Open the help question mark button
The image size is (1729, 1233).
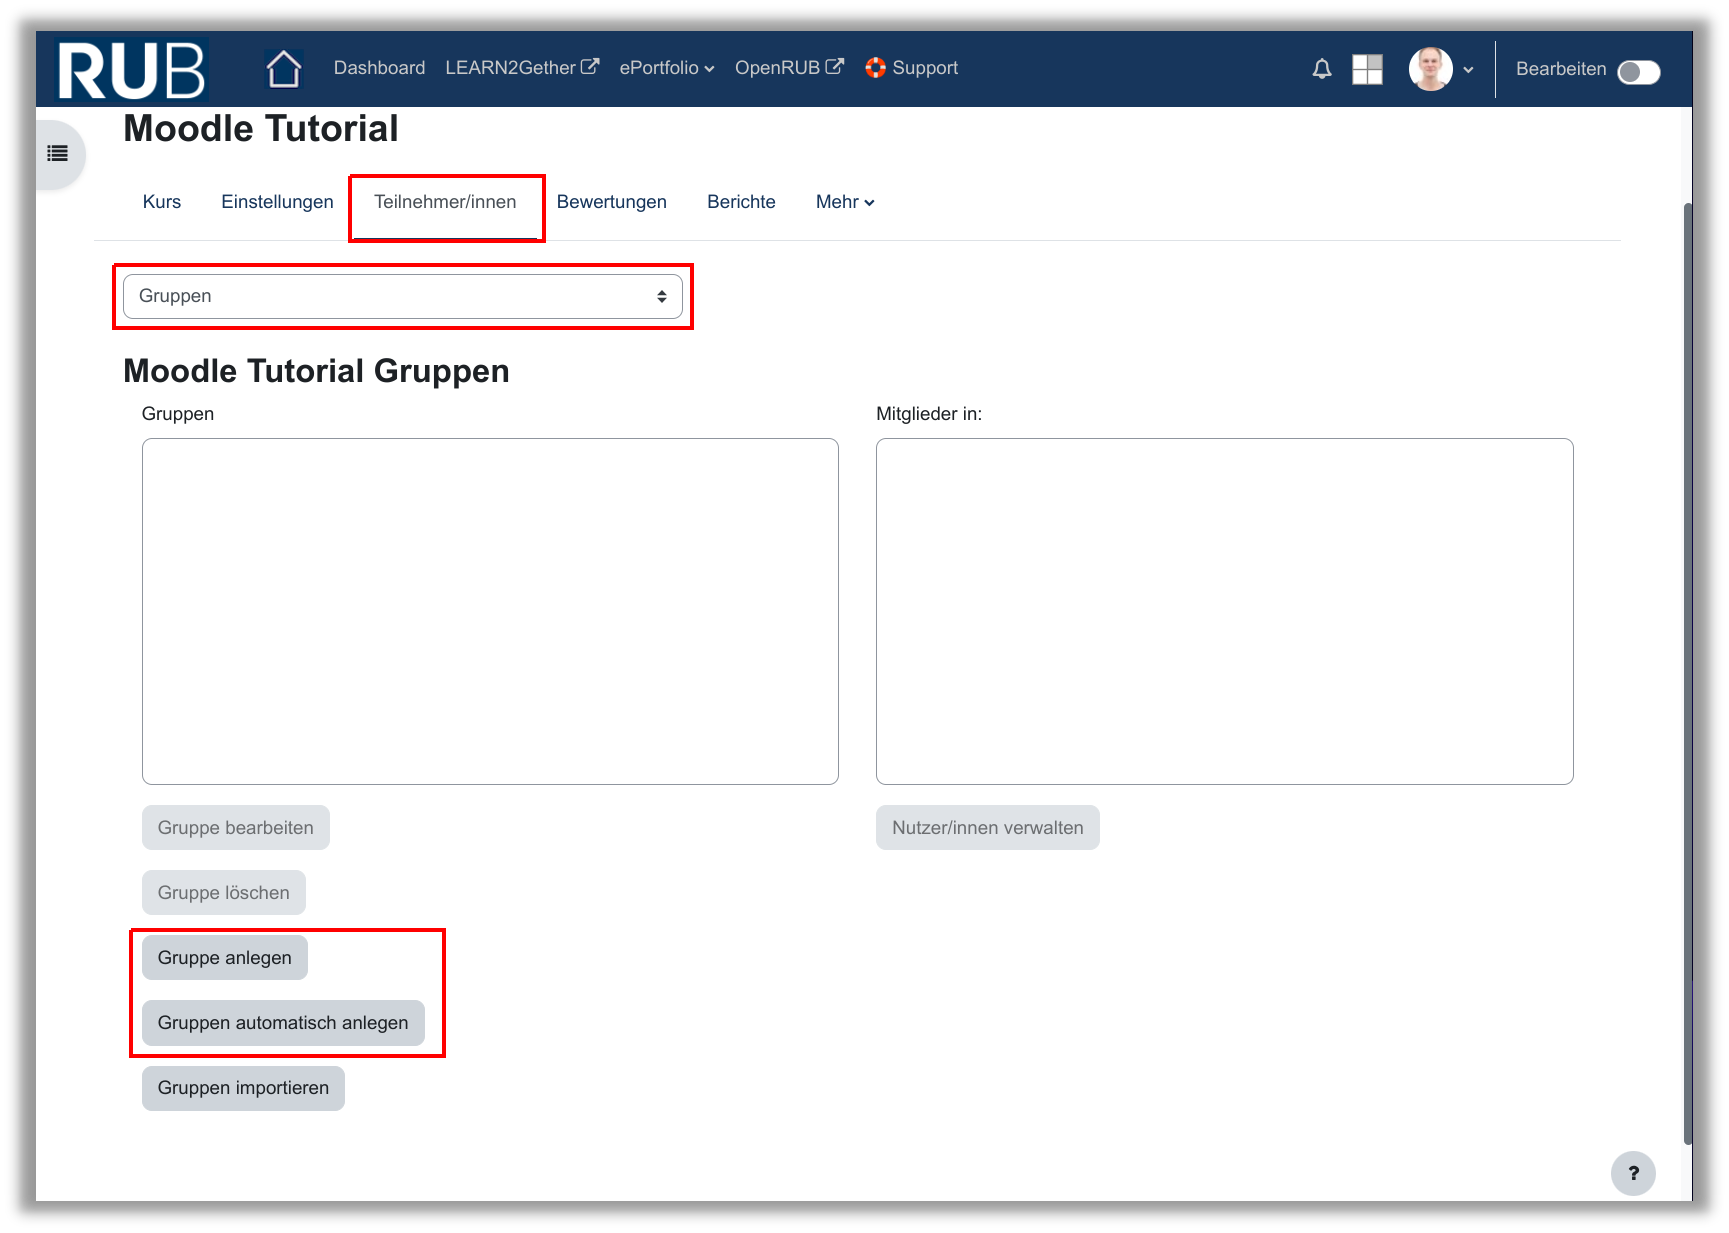point(1632,1173)
